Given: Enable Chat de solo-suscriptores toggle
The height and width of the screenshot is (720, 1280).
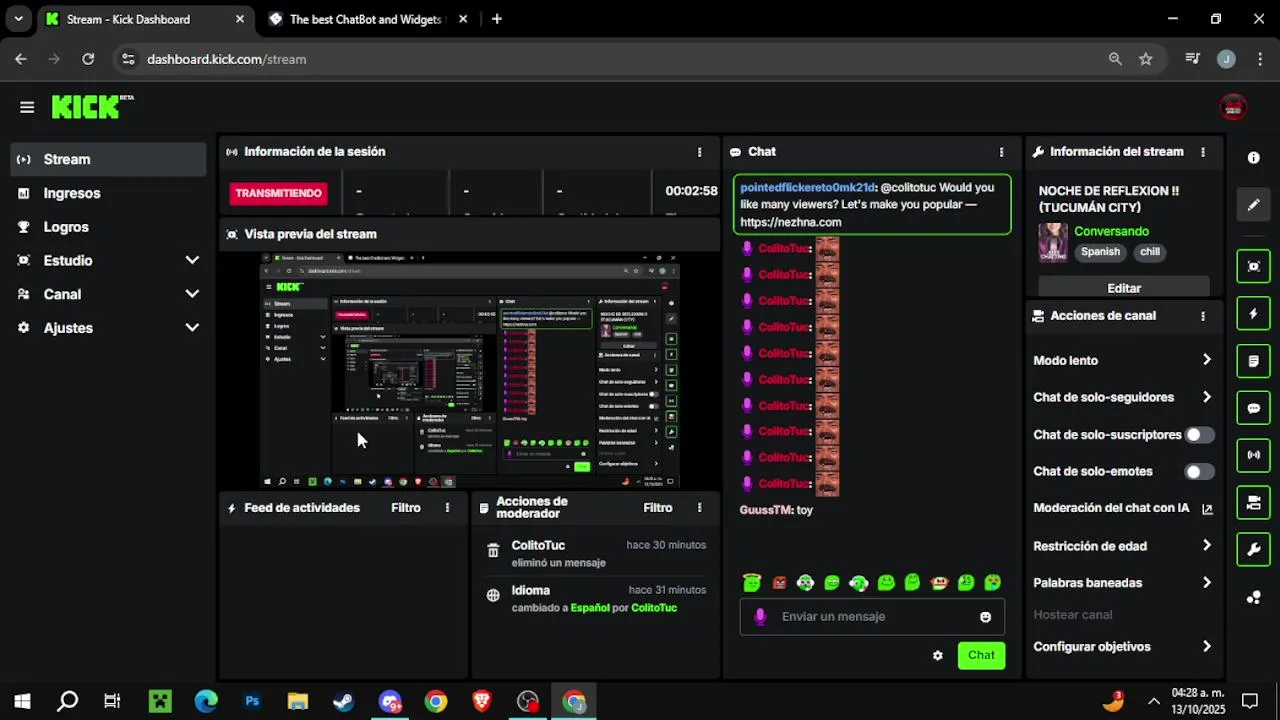Looking at the screenshot, I should click(1199, 435).
